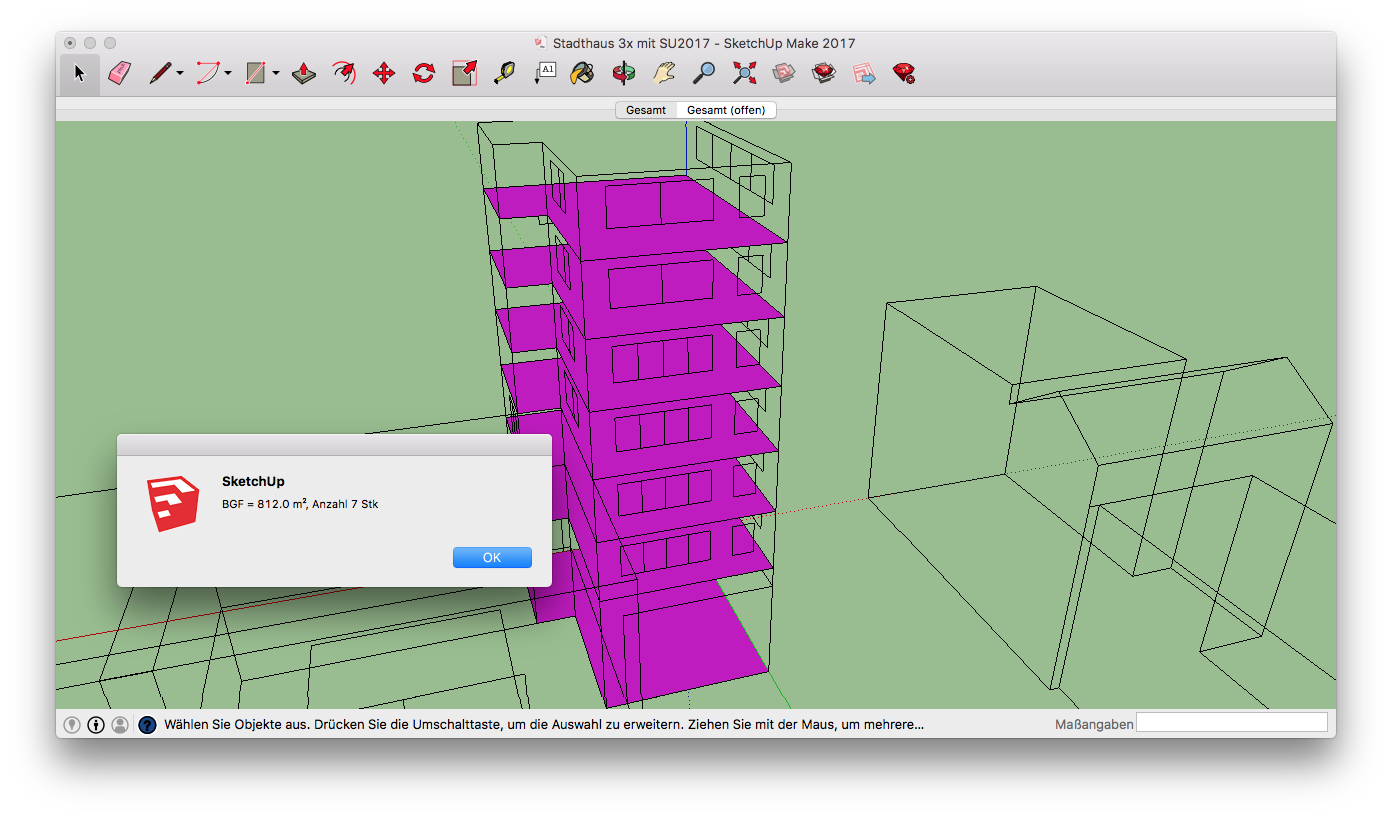The width and height of the screenshot is (1392, 818).
Task: Select the Rotate tool
Action: click(424, 73)
